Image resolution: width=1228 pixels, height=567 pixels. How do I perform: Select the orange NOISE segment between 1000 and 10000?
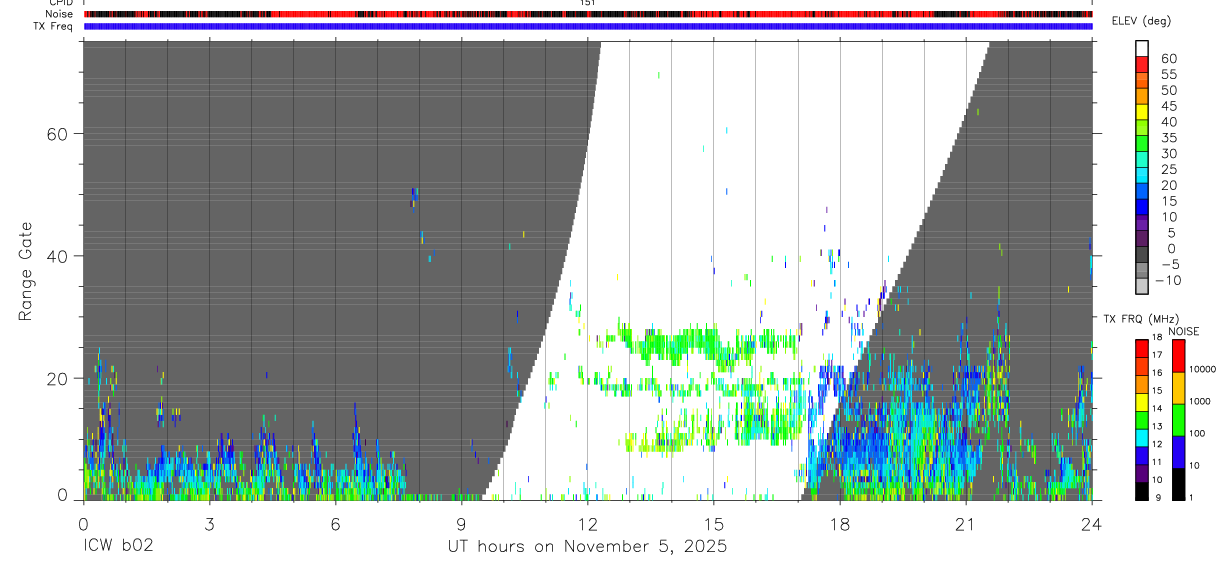tap(1178, 387)
